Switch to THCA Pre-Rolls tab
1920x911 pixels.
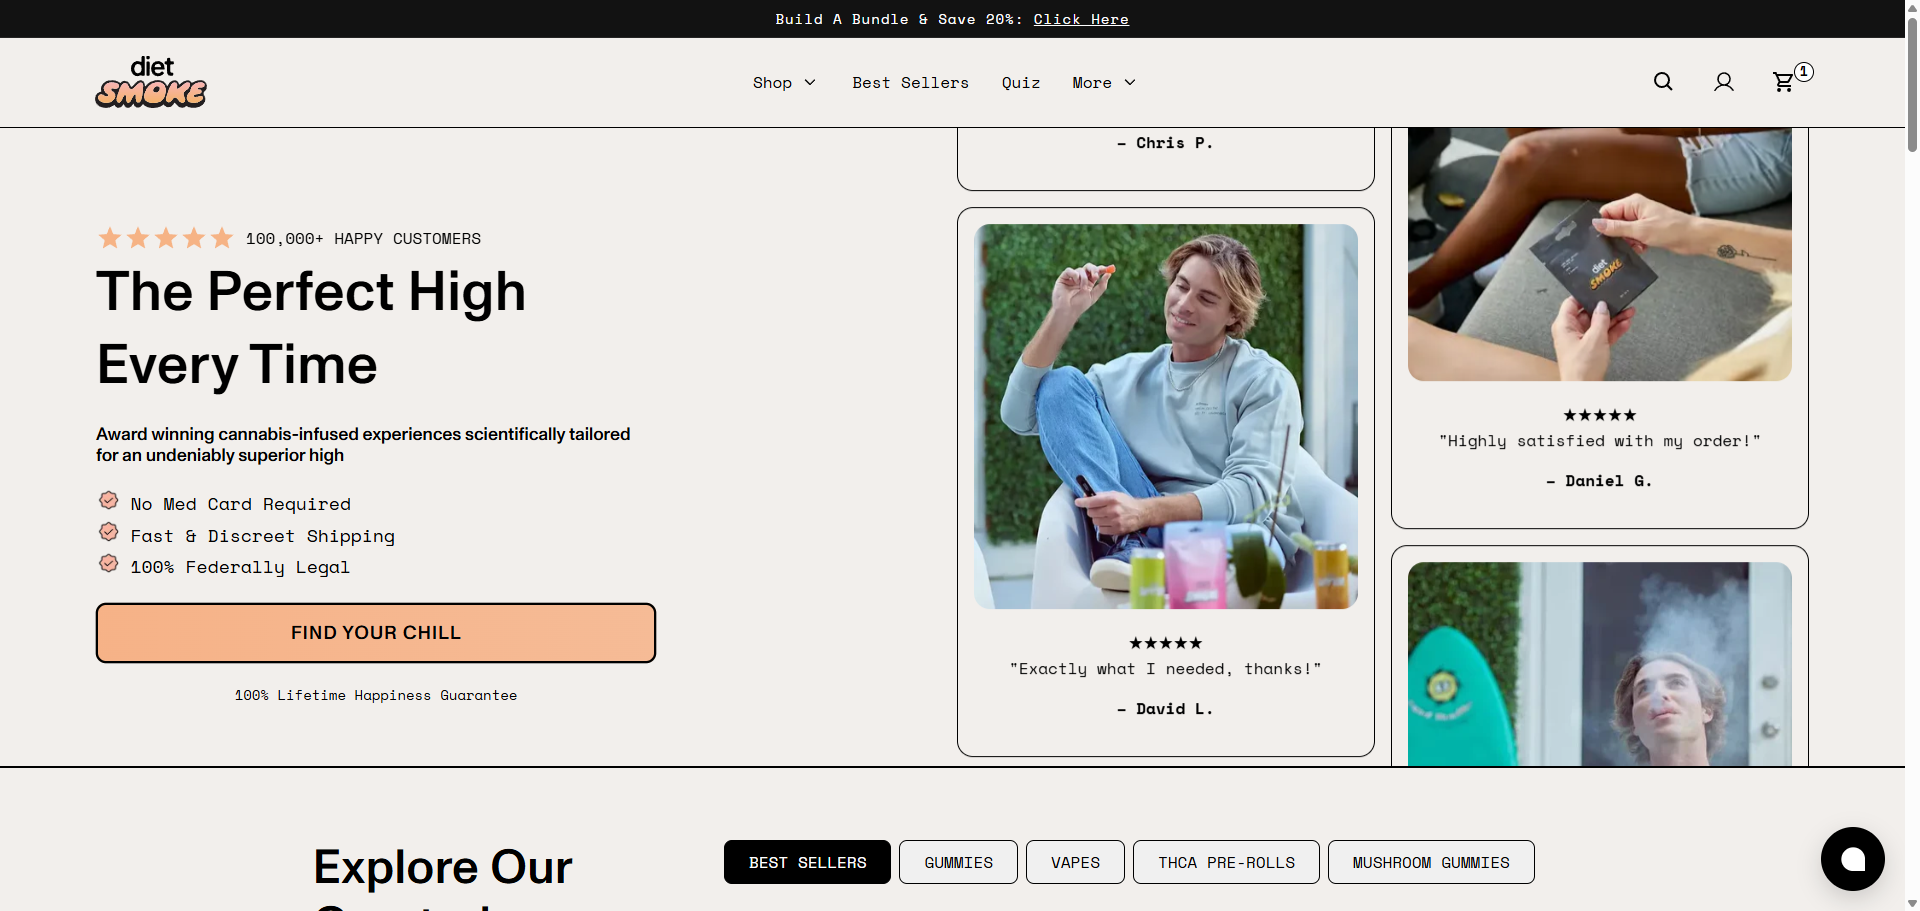tap(1226, 862)
